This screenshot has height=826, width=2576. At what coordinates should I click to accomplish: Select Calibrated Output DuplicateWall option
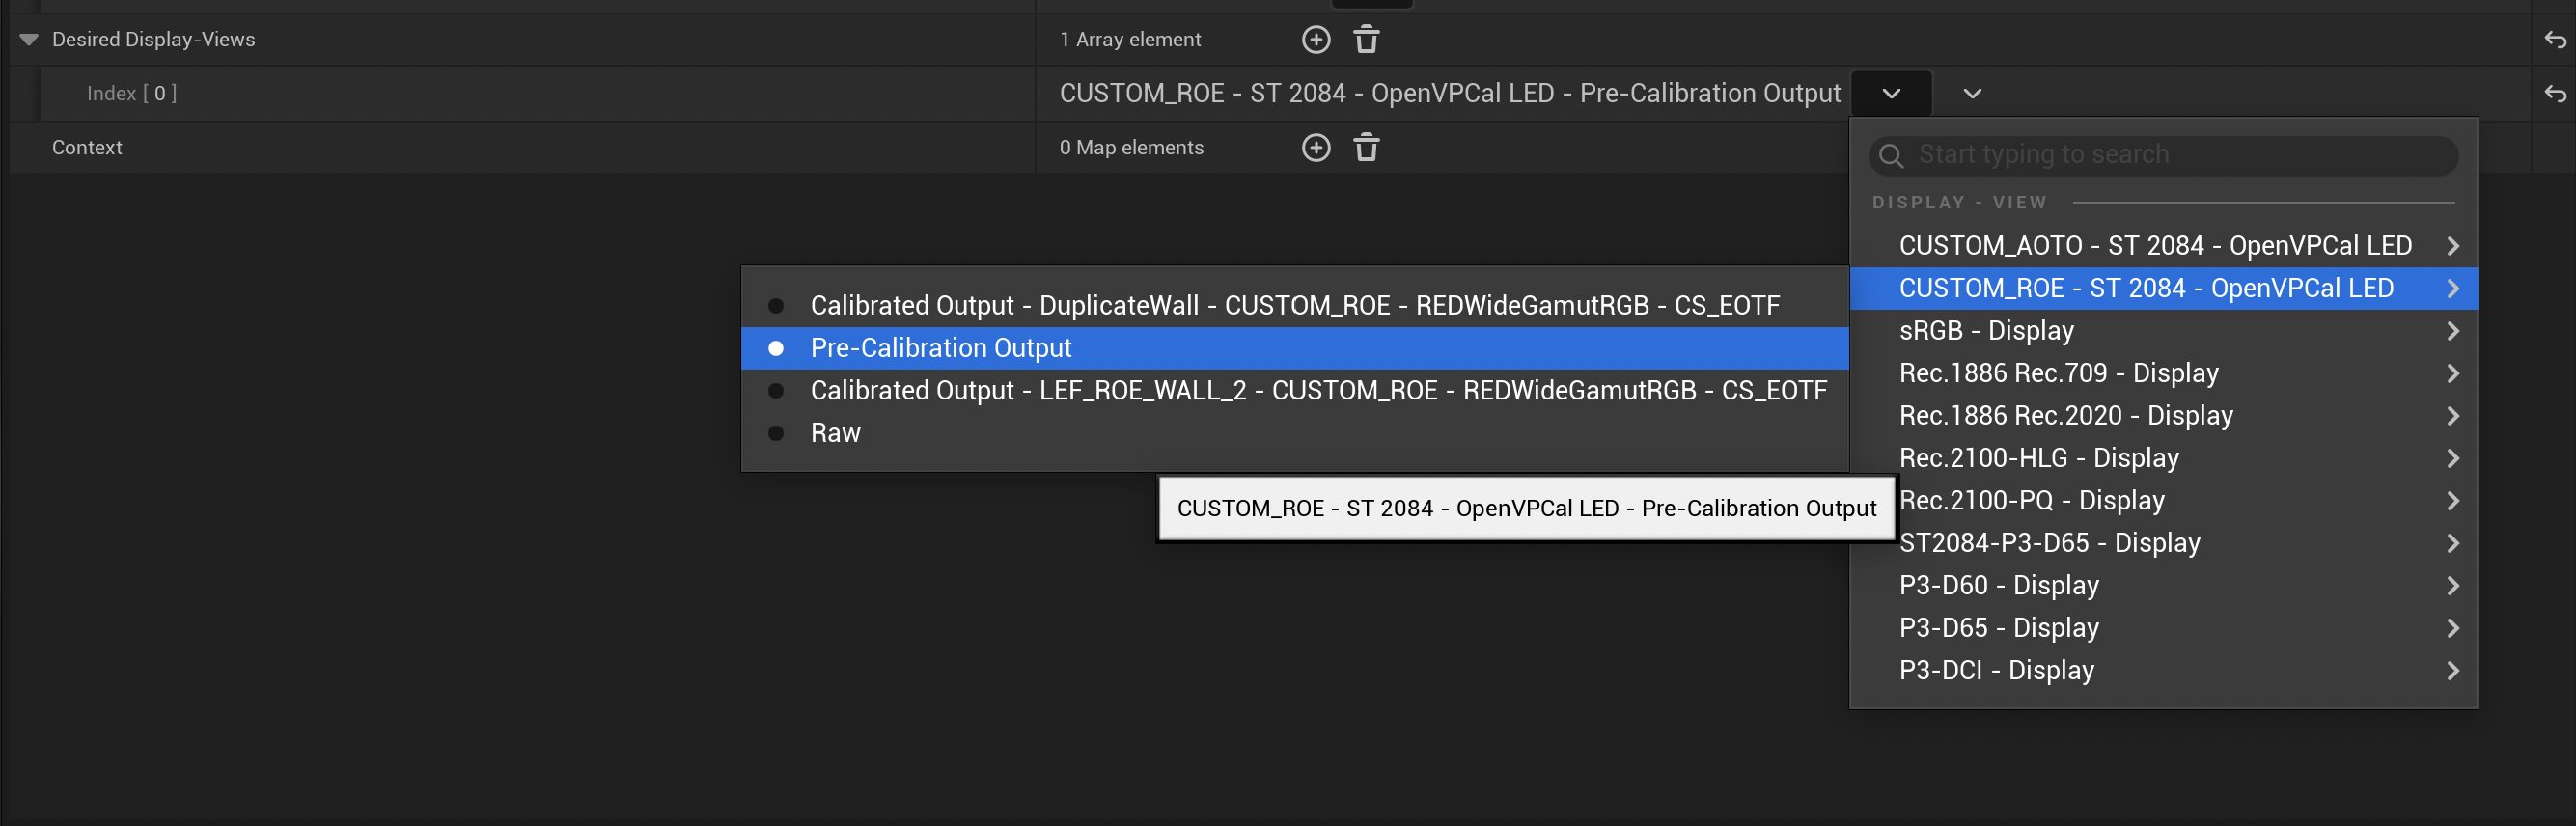click(x=1295, y=306)
